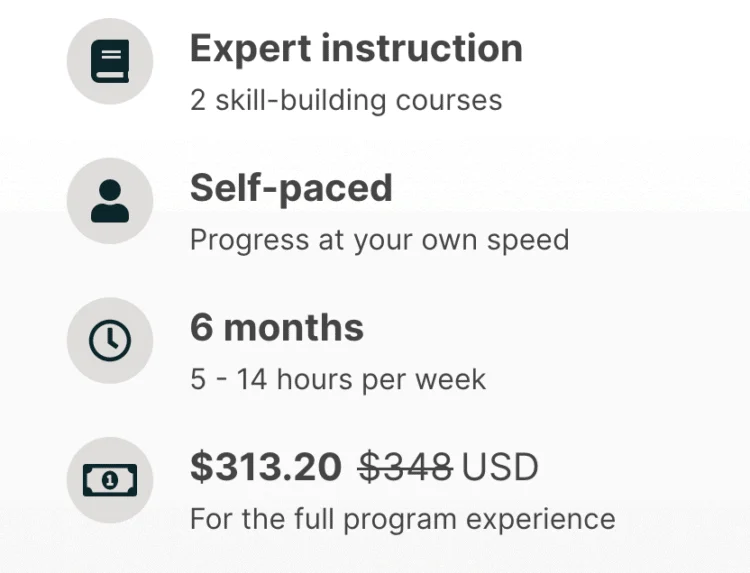Click the grey circle behind the book icon
This screenshot has width=750, height=573.
coord(110,61)
